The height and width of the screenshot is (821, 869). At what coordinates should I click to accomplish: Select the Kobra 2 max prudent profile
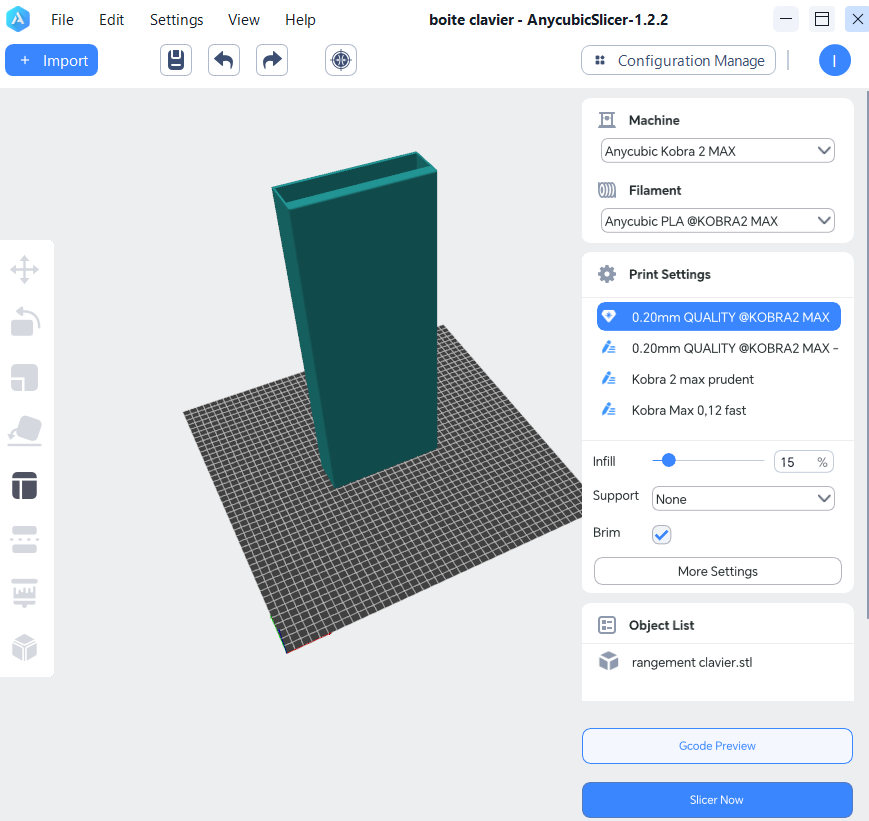click(x=692, y=379)
